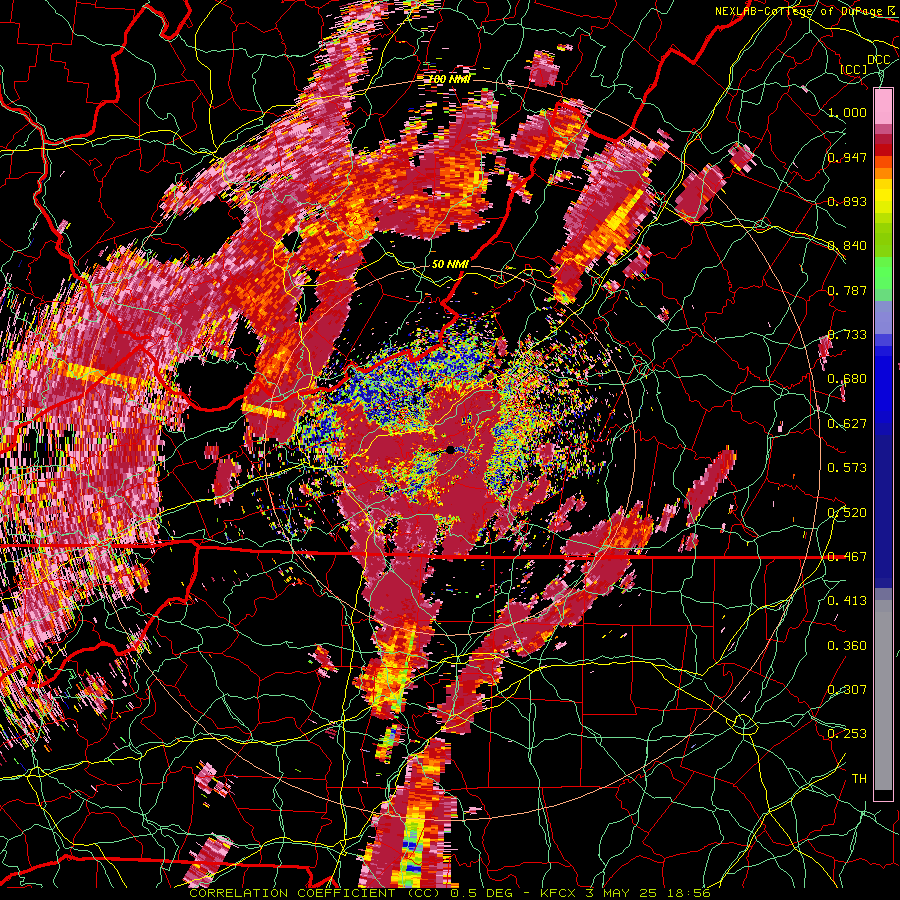
Task: Select the 0.360 legend value
Action: [x=847, y=646]
